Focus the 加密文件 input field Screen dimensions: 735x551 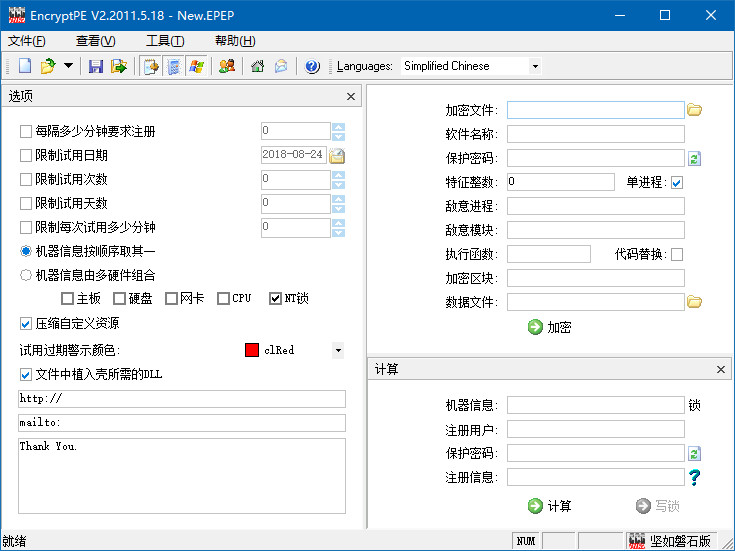[595, 110]
